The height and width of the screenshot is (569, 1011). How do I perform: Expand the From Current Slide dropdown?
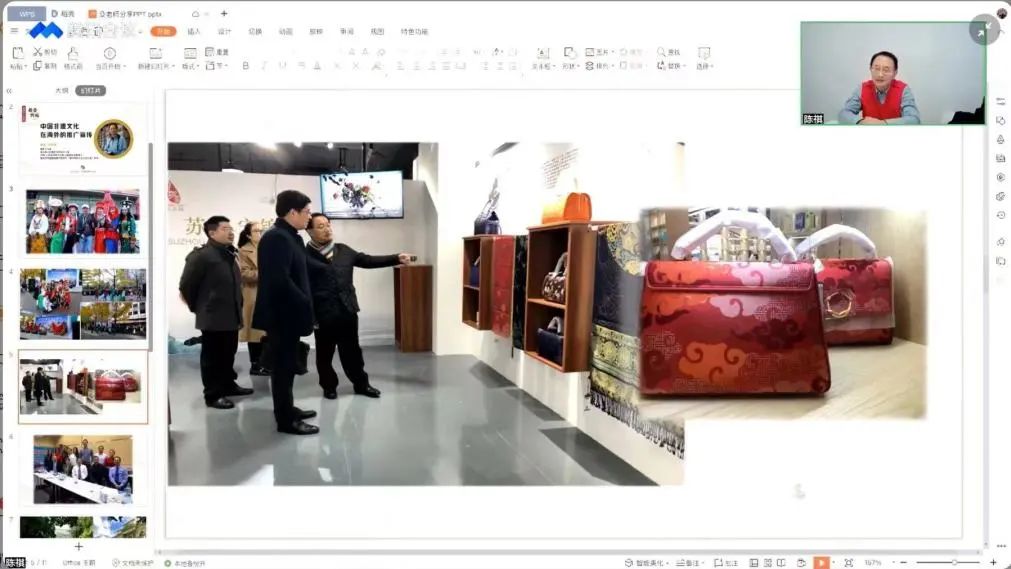point(124,66)
